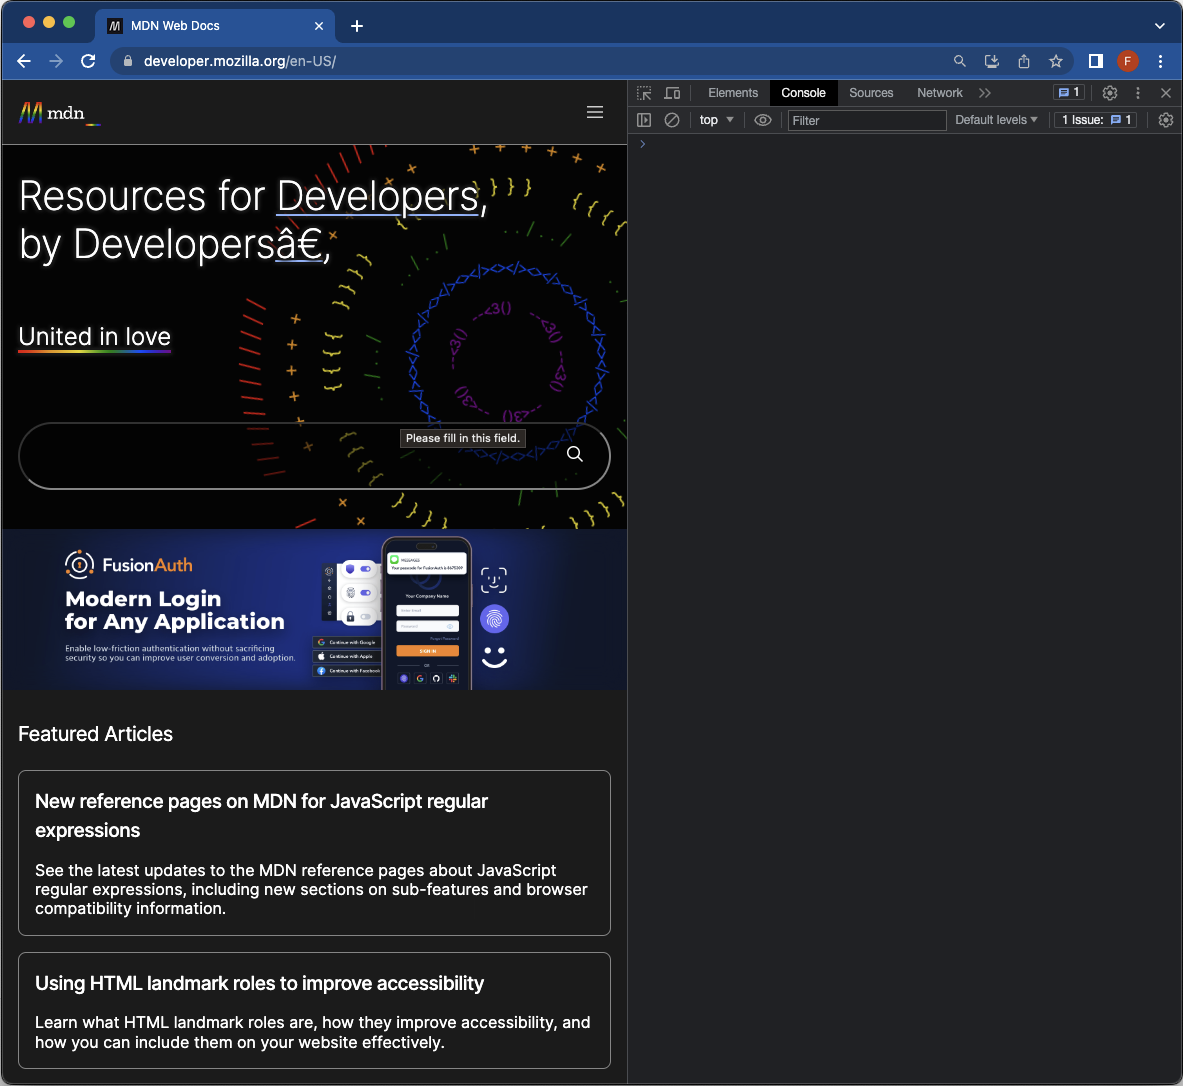
Task: Click the console prompt chevron
Action: click(643, 143)
